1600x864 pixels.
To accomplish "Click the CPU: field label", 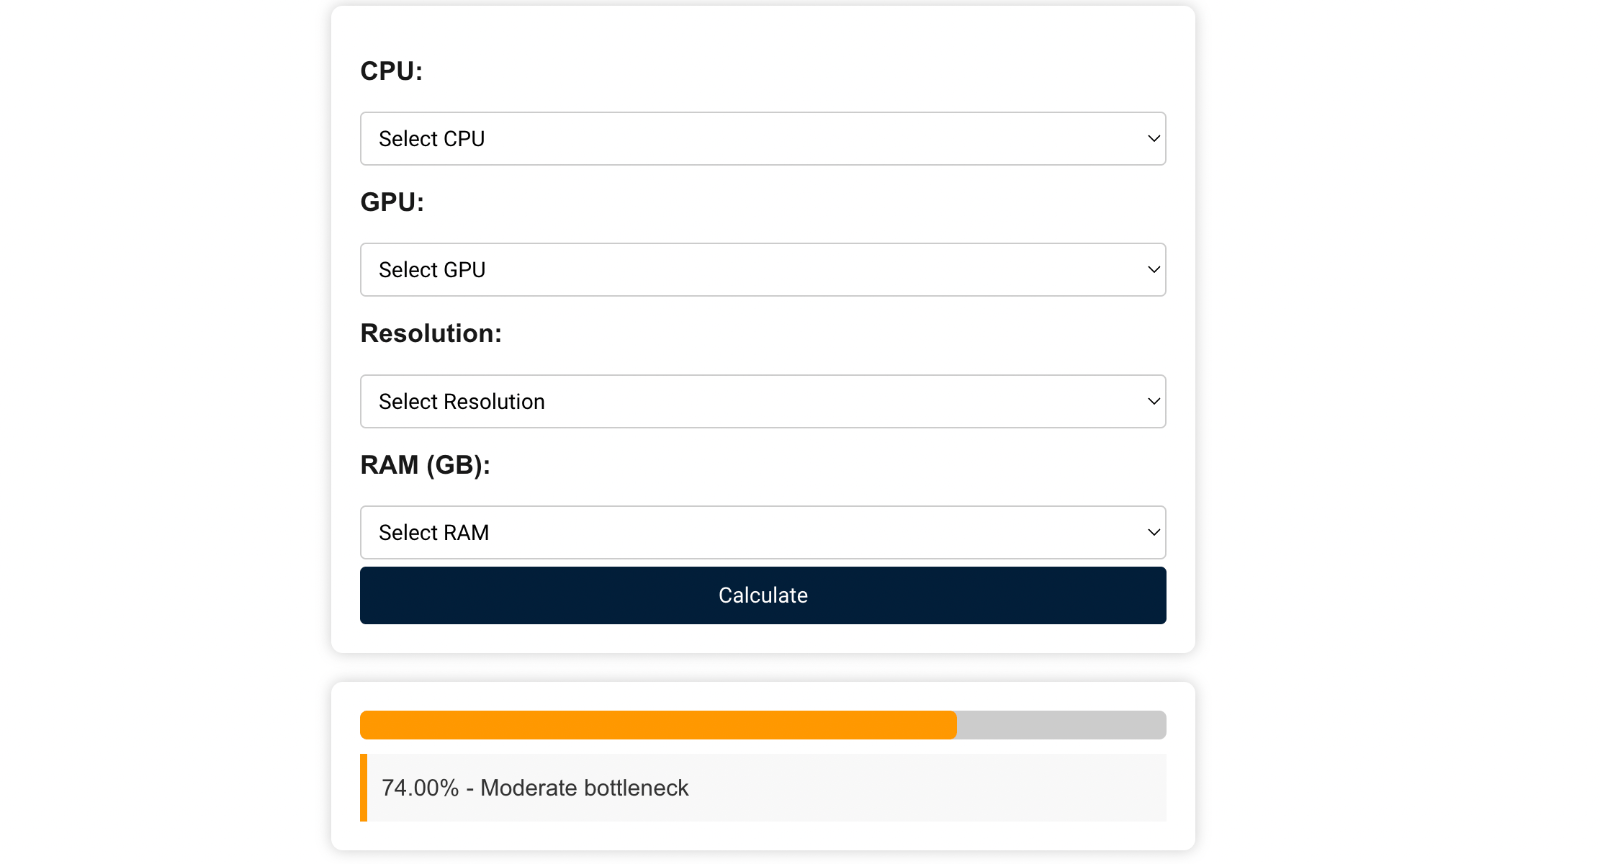I will 390,71.
